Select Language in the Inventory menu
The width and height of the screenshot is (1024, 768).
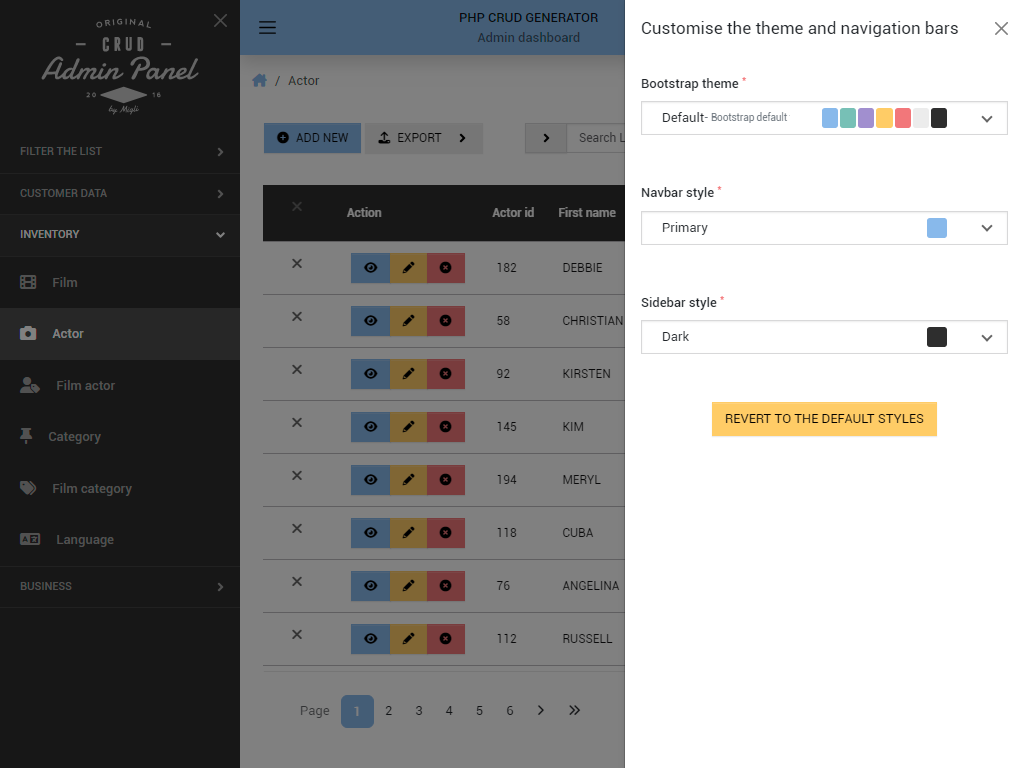coord(85,540)
